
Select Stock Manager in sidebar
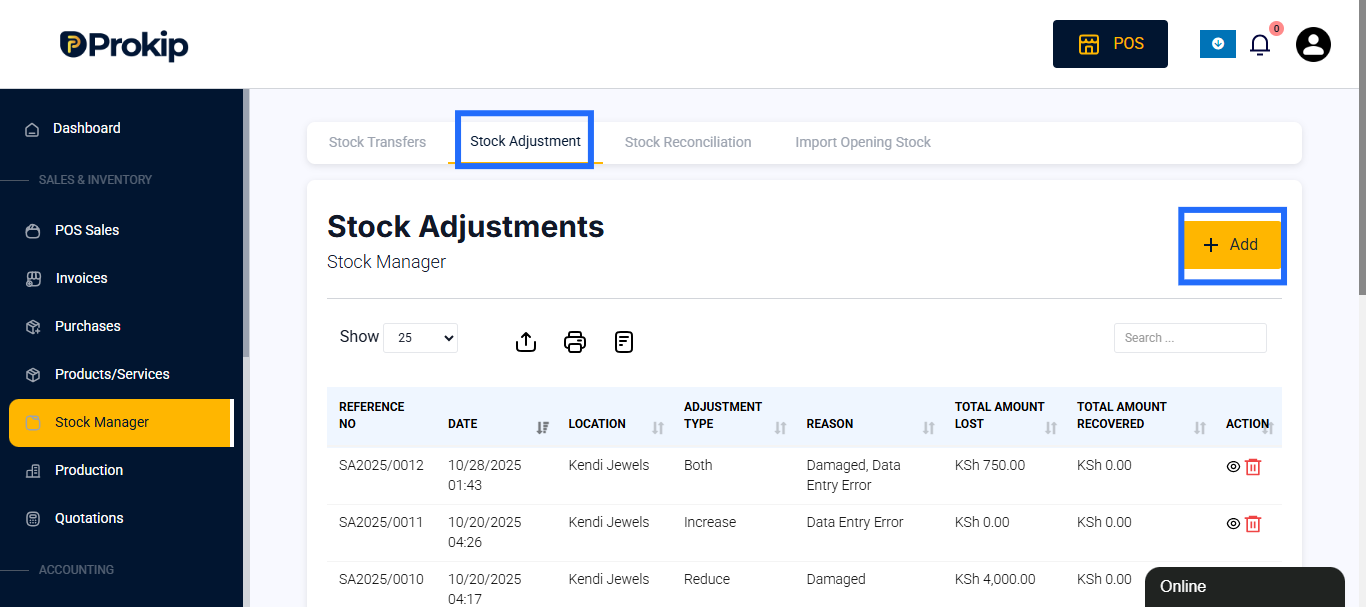click(121, 422)
